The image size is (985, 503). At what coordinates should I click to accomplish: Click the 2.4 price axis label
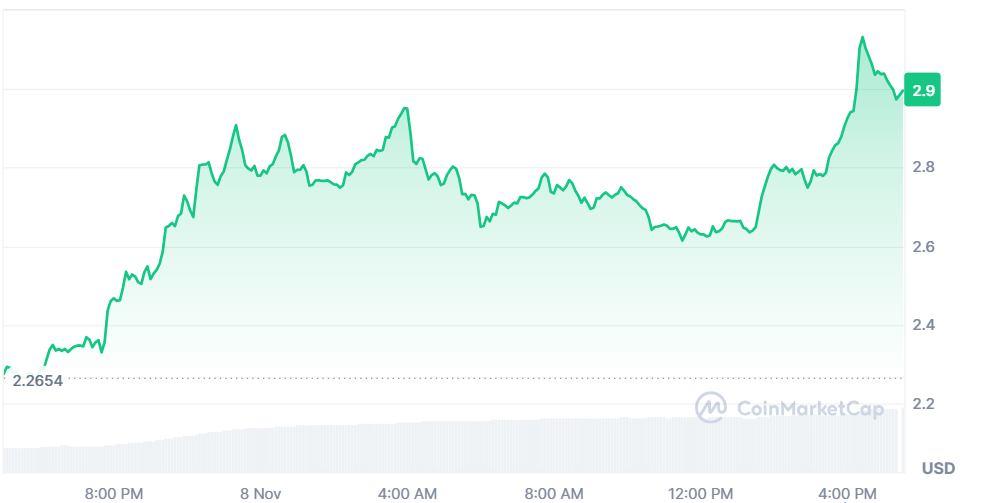point(923,326)
